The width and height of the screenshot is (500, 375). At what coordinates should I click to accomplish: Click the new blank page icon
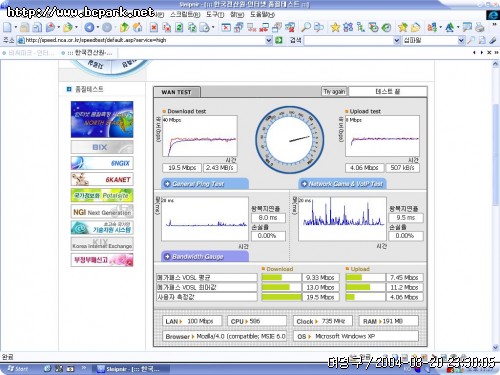point(7,28)
